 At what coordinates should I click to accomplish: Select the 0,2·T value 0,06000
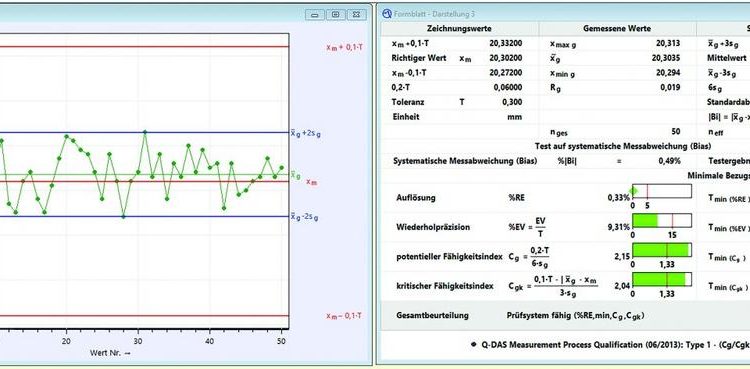pos(508,88)
